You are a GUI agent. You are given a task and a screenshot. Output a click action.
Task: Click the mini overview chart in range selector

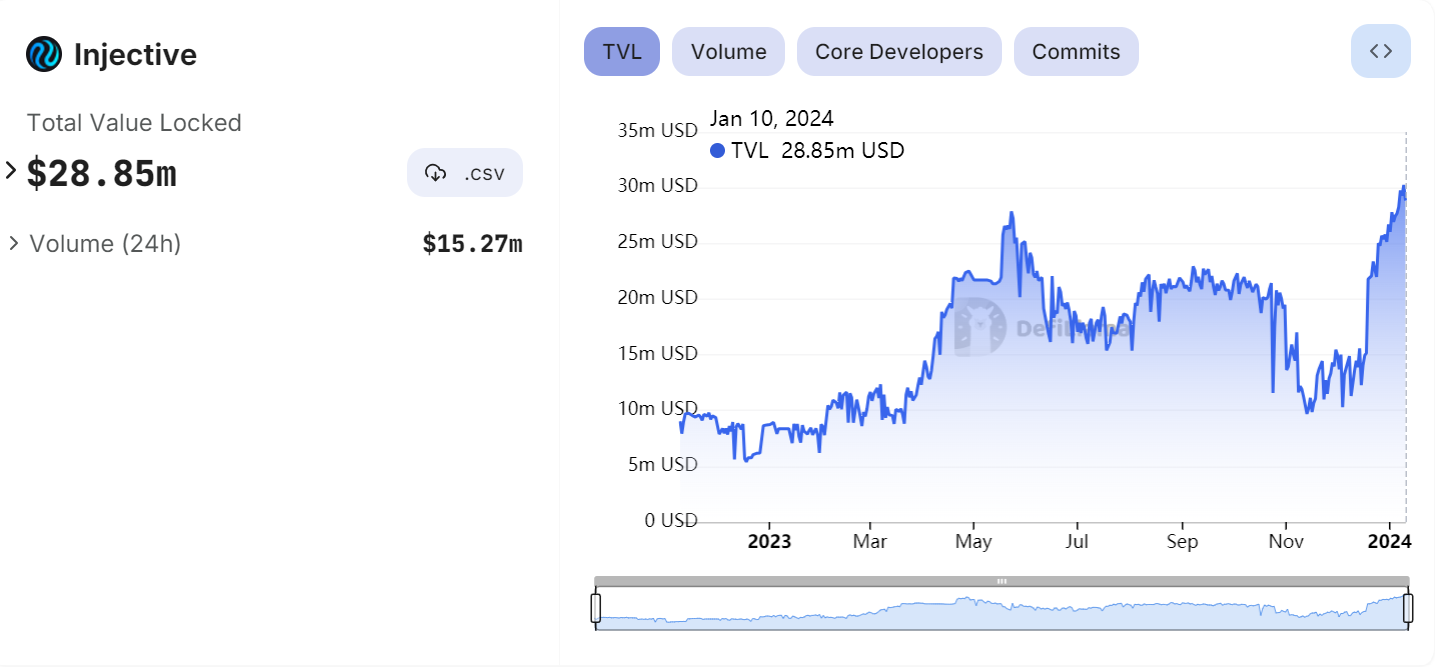pyautogui.click(x=1001, y=610)
